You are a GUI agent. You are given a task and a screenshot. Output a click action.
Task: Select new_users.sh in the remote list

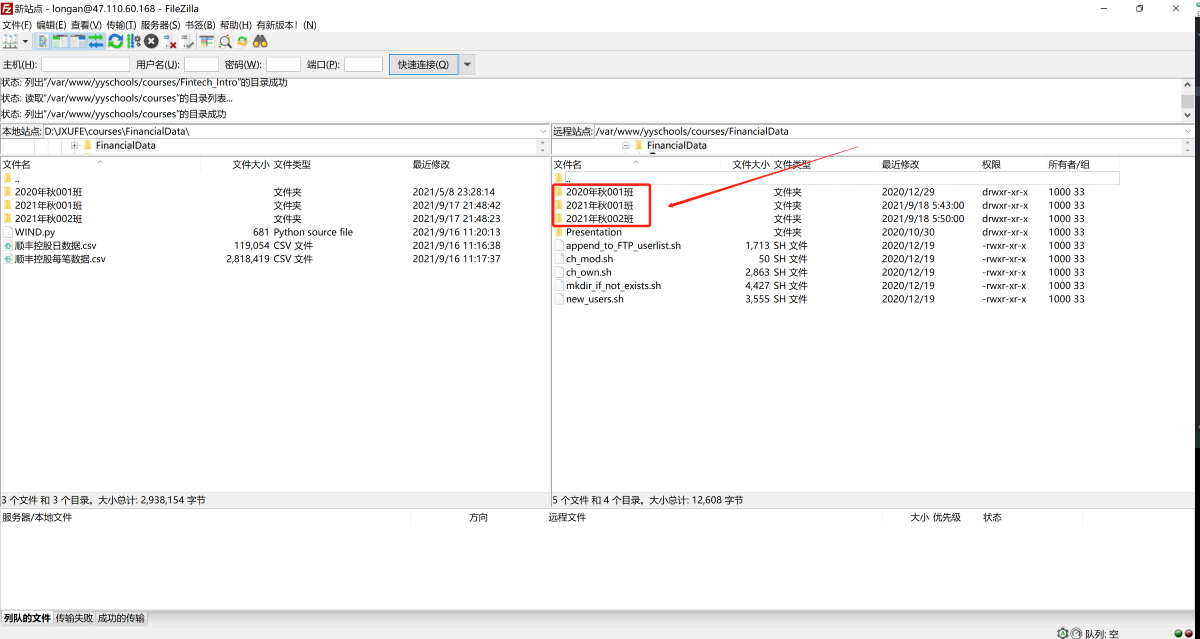tap(595, 299)
